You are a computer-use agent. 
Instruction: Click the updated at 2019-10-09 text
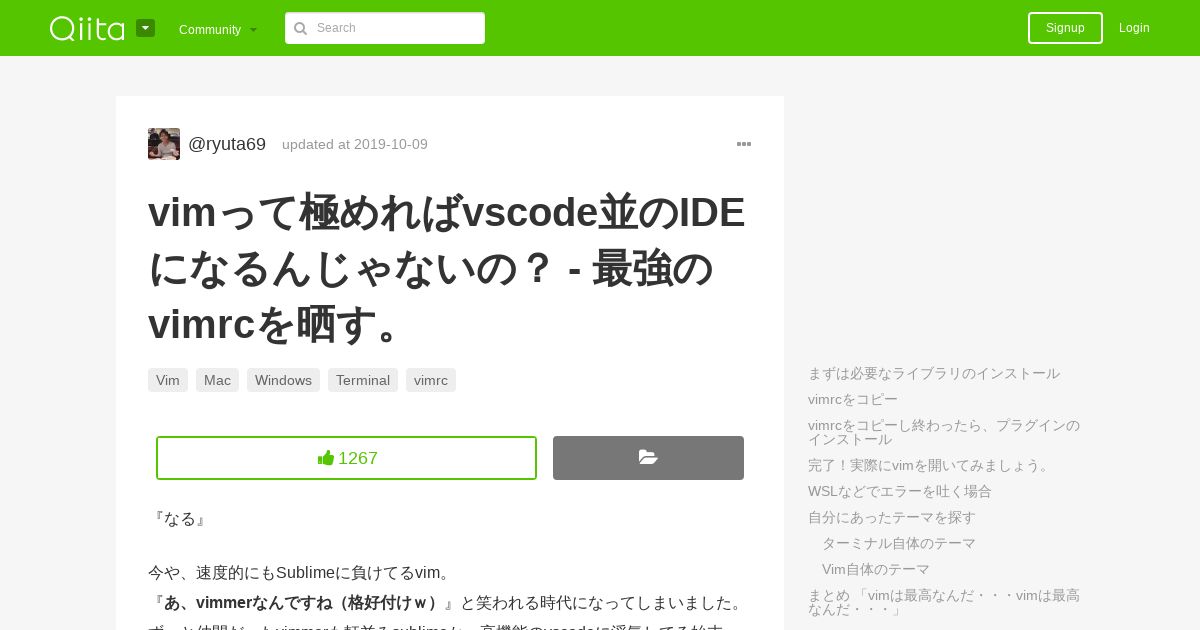click(355, 144)
